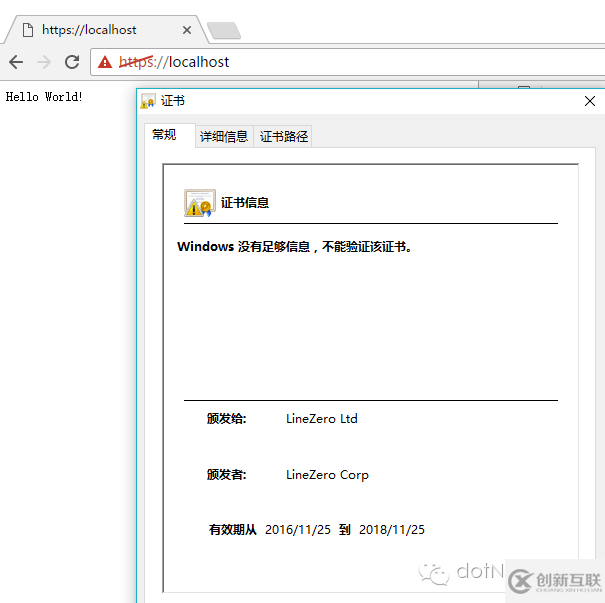
Task: Click the certificate warning icon beside 证书信息
Action: 199,203
